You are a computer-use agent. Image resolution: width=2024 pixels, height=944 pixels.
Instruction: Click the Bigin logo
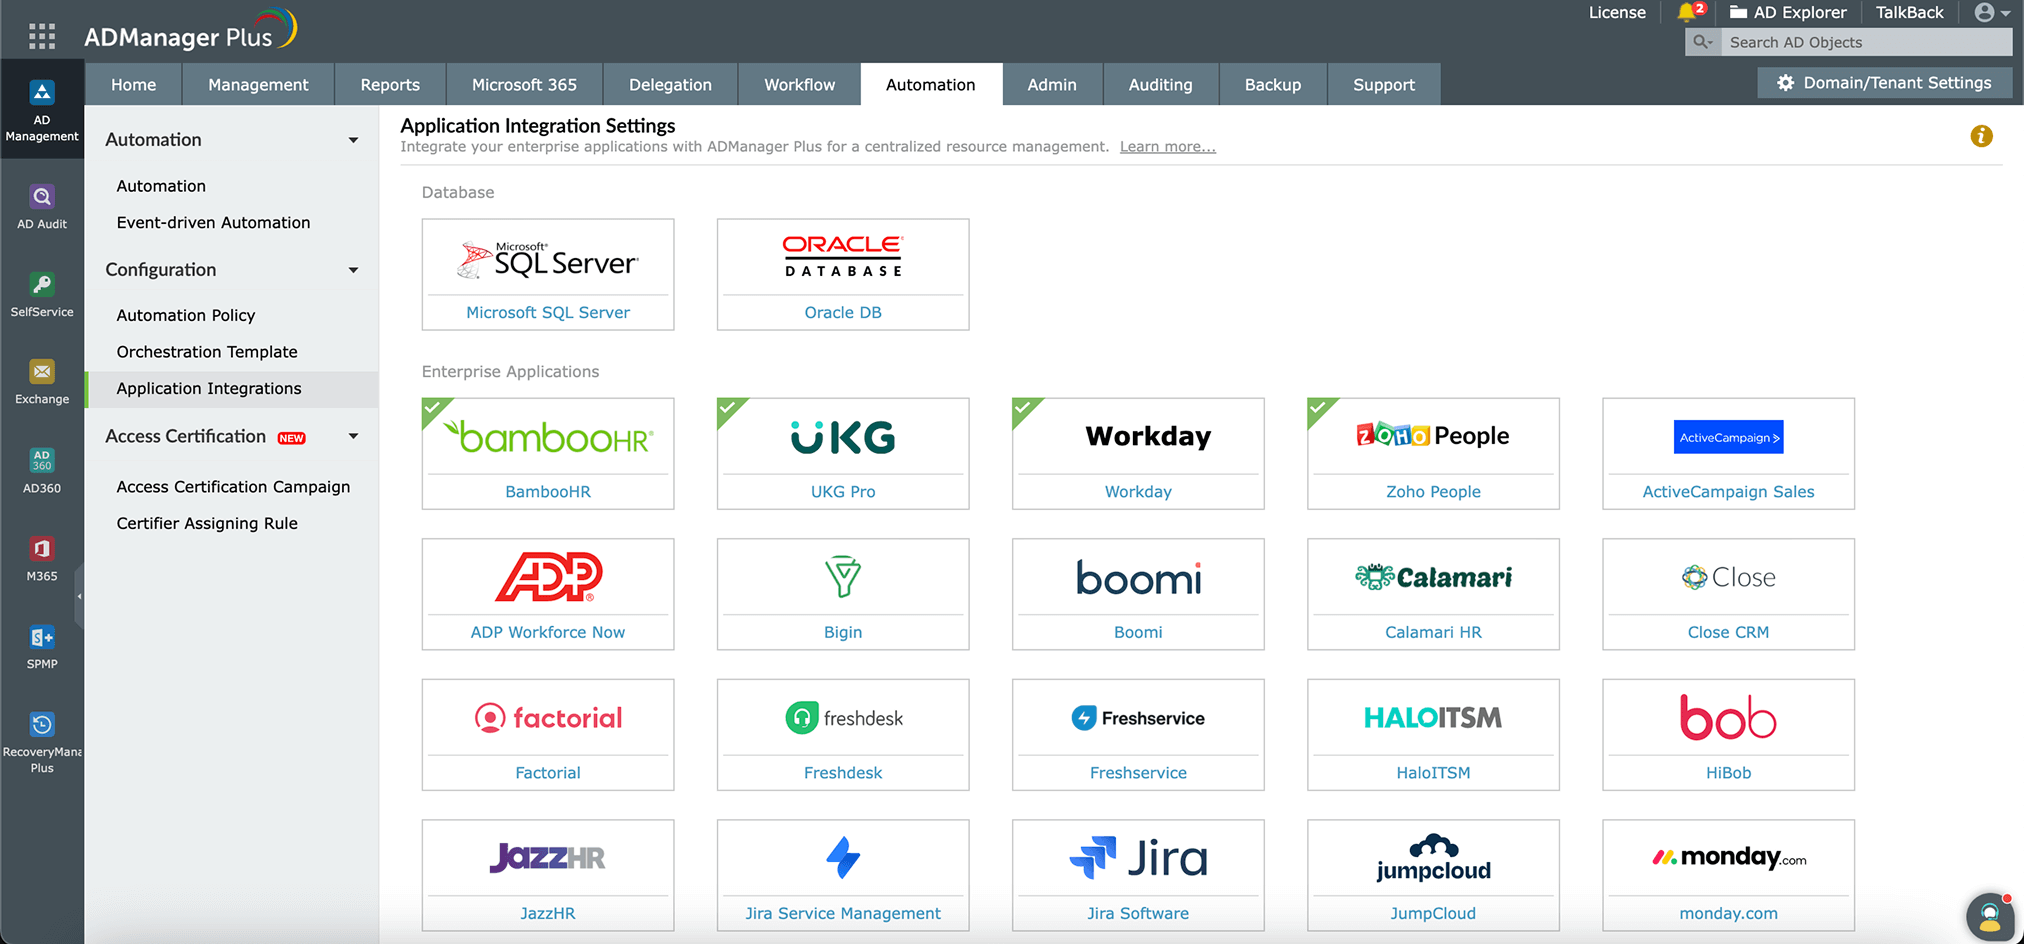point(843,576)
